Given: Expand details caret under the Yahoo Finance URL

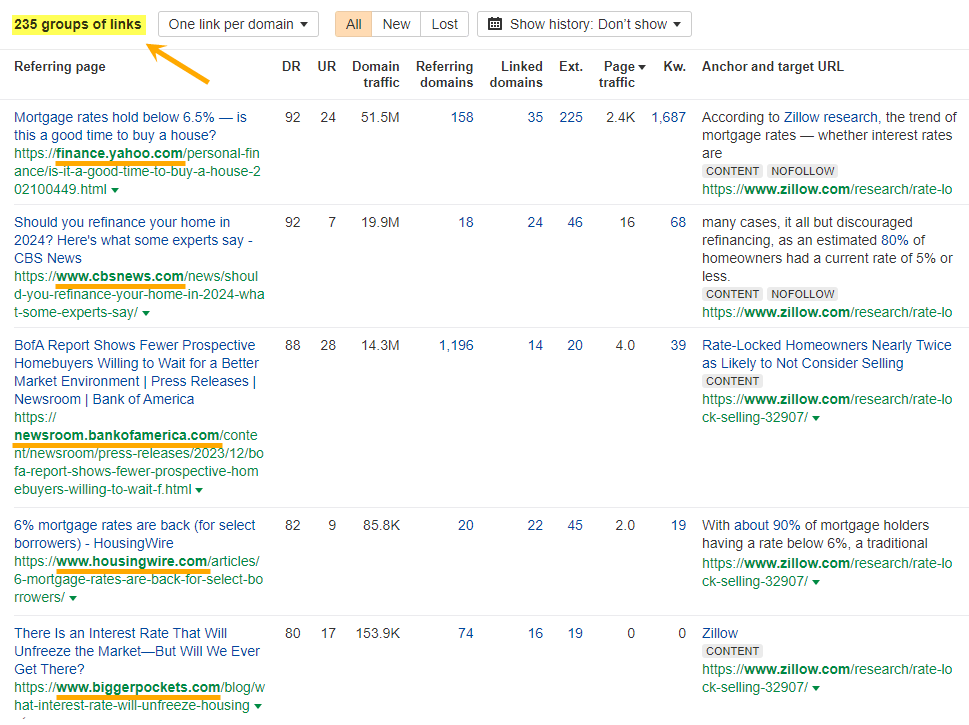Looking at the screenshot, I should pyautogui.click(x=116, y=190).
